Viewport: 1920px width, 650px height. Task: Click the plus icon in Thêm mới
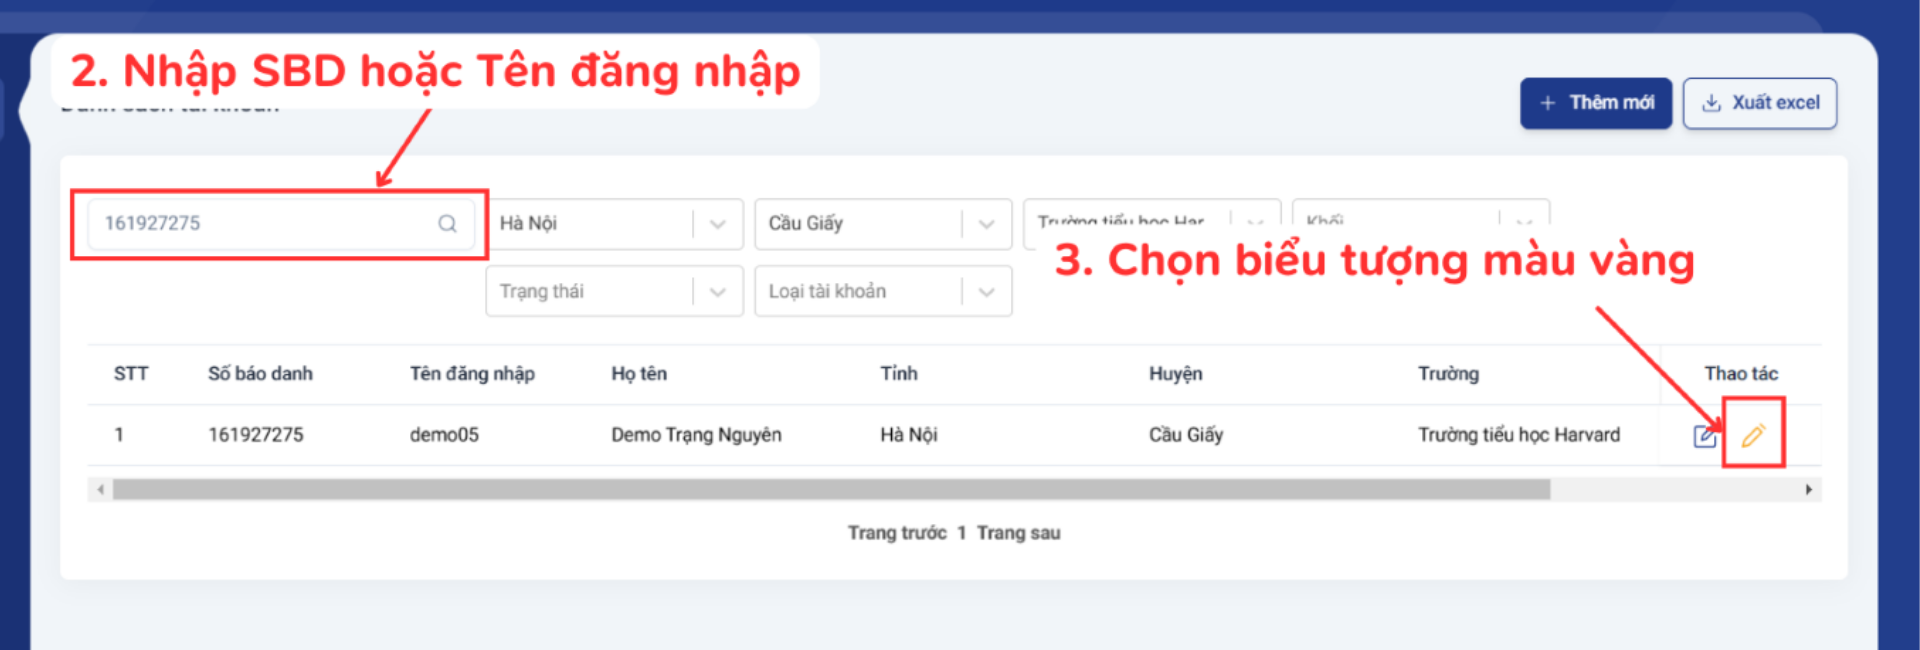coord(1547,103)
